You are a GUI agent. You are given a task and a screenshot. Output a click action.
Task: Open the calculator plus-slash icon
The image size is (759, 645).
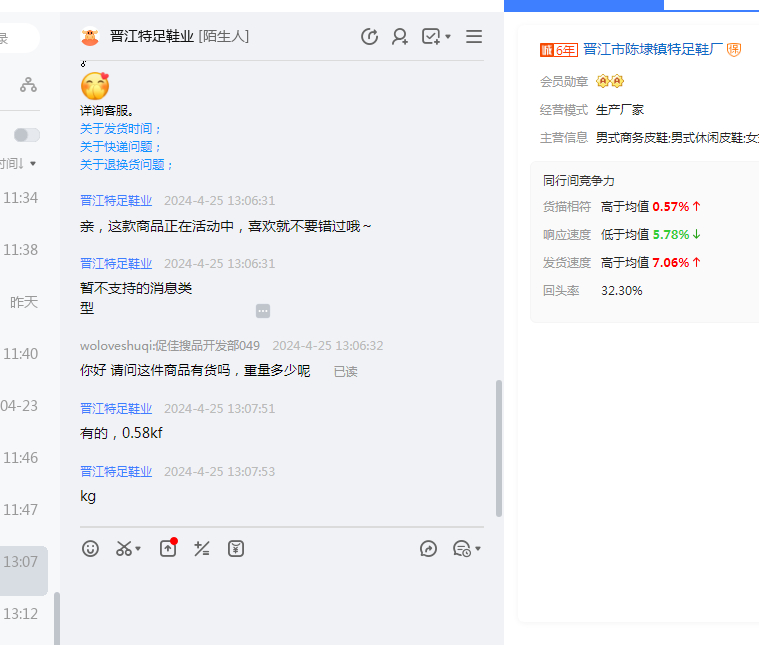201,548
